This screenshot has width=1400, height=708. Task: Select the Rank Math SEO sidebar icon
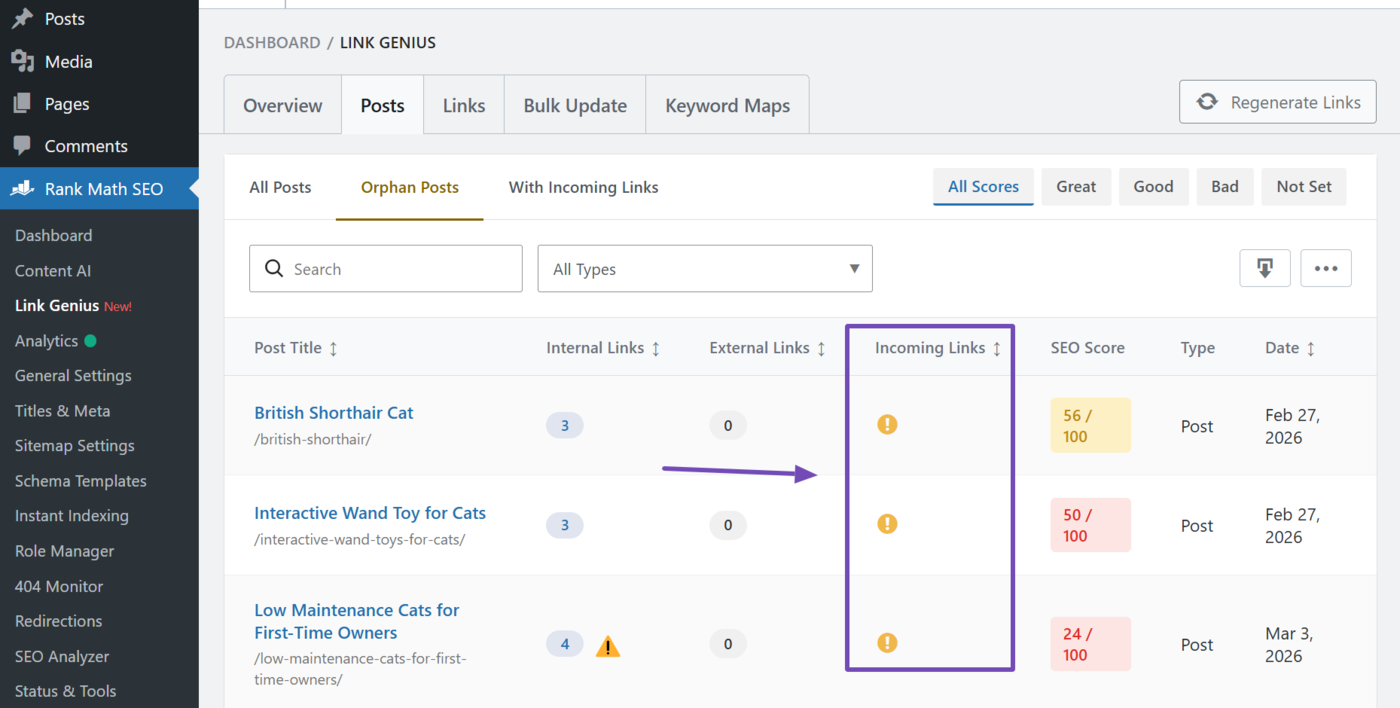point(20,189)
